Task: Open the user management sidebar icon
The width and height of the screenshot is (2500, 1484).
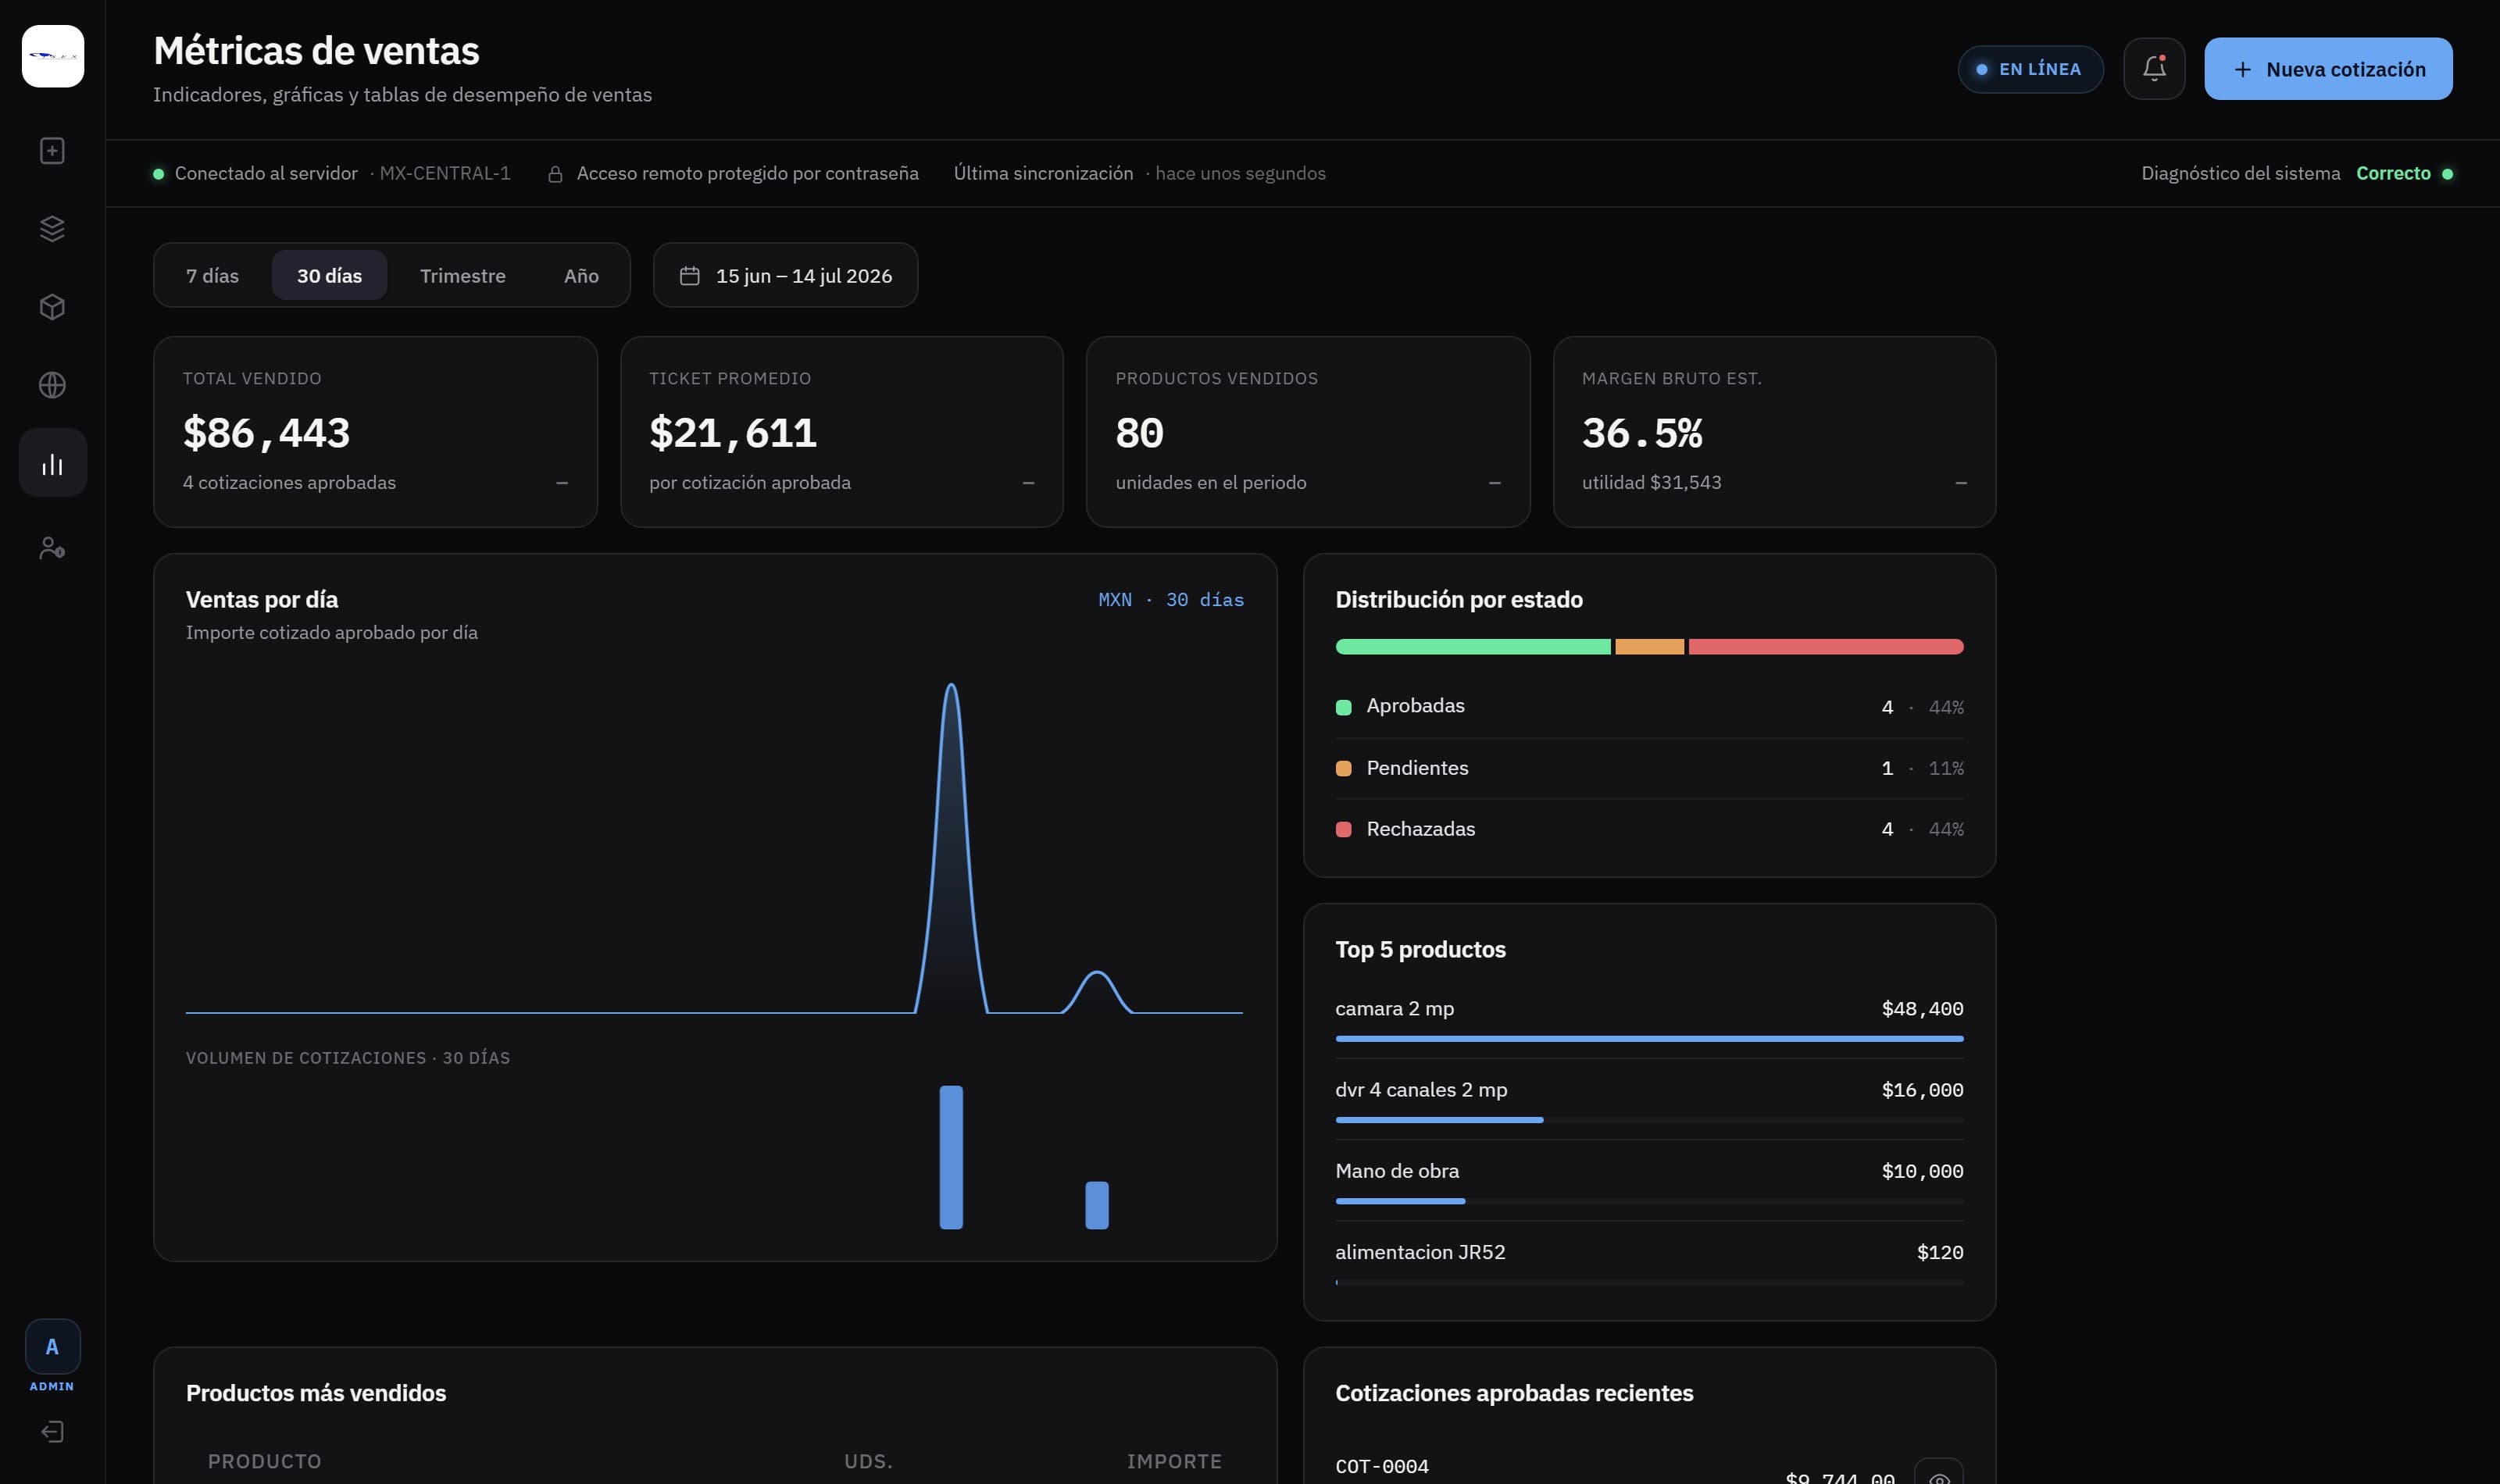Action: point(52,548)
